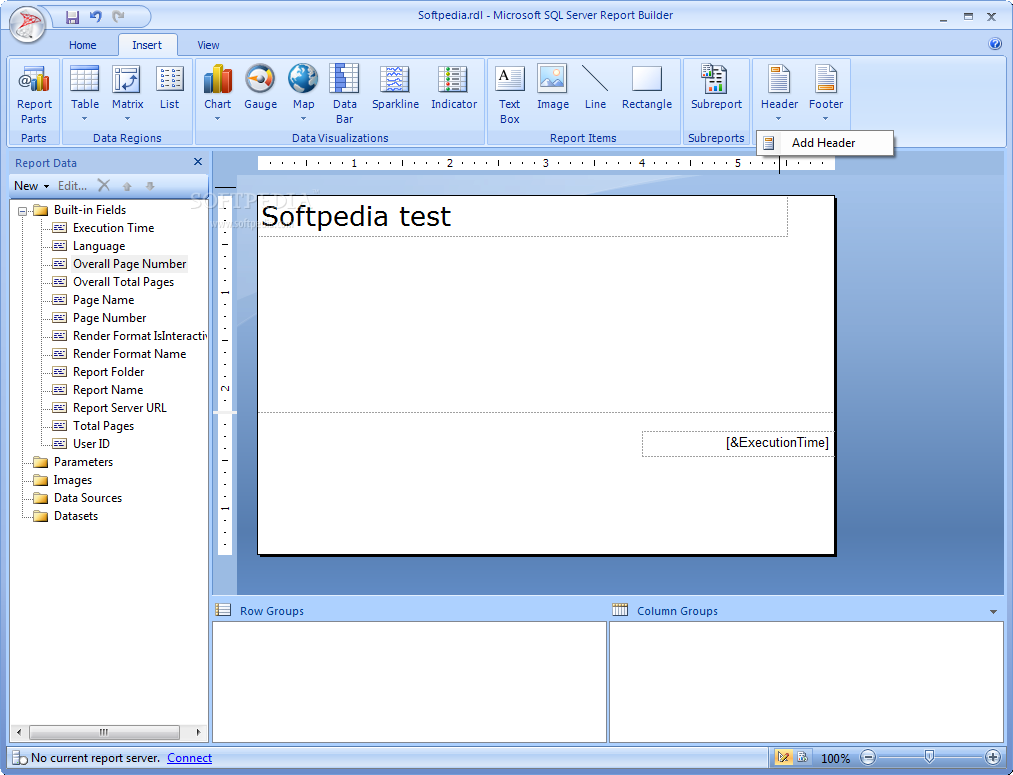Insert a Text Box report item
1013x775 pixels.
[x=510, y=94]
